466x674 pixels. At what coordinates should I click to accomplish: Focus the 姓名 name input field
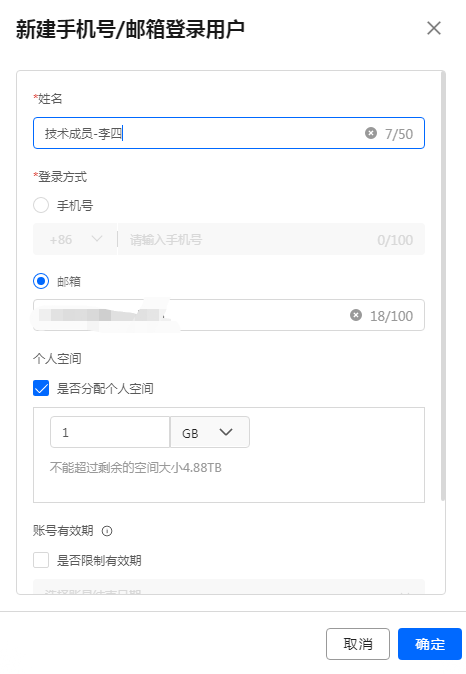[229, 133]
